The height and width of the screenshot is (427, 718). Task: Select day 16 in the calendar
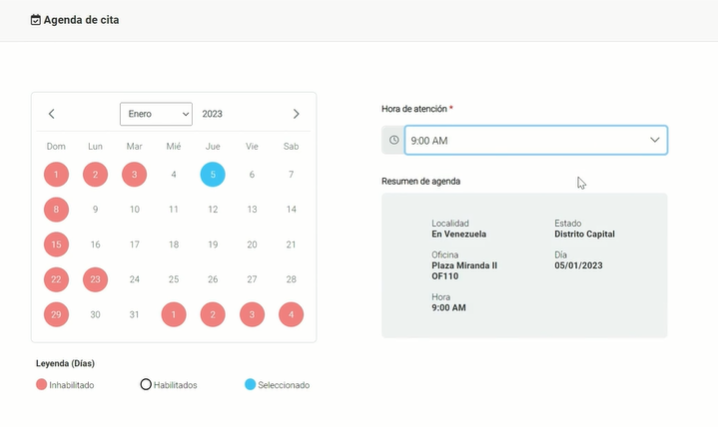click(95, 245)
